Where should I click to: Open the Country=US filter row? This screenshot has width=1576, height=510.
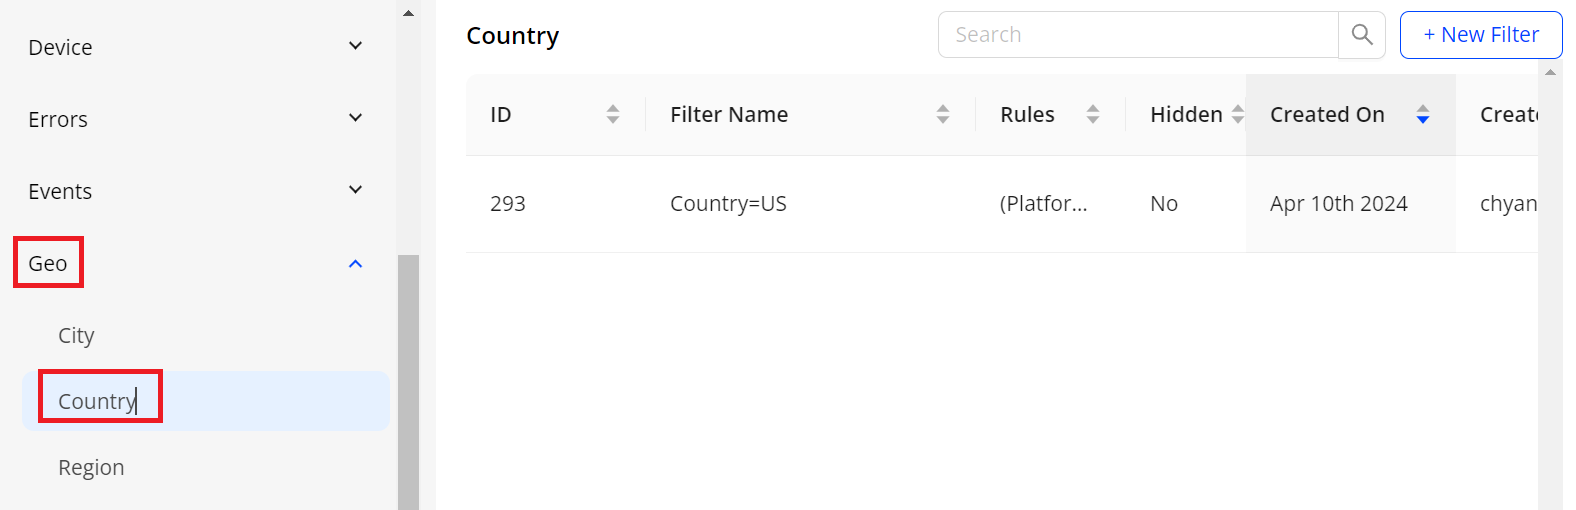click(x=728, y=204)
